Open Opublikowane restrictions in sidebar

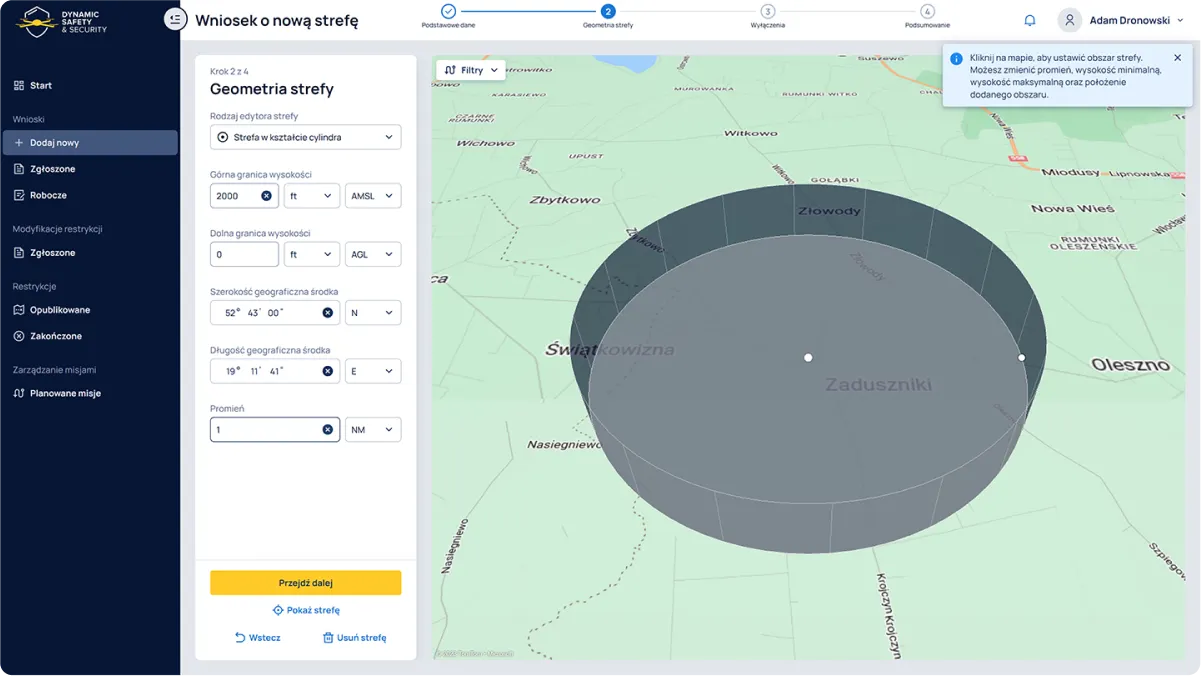(59, 310)
